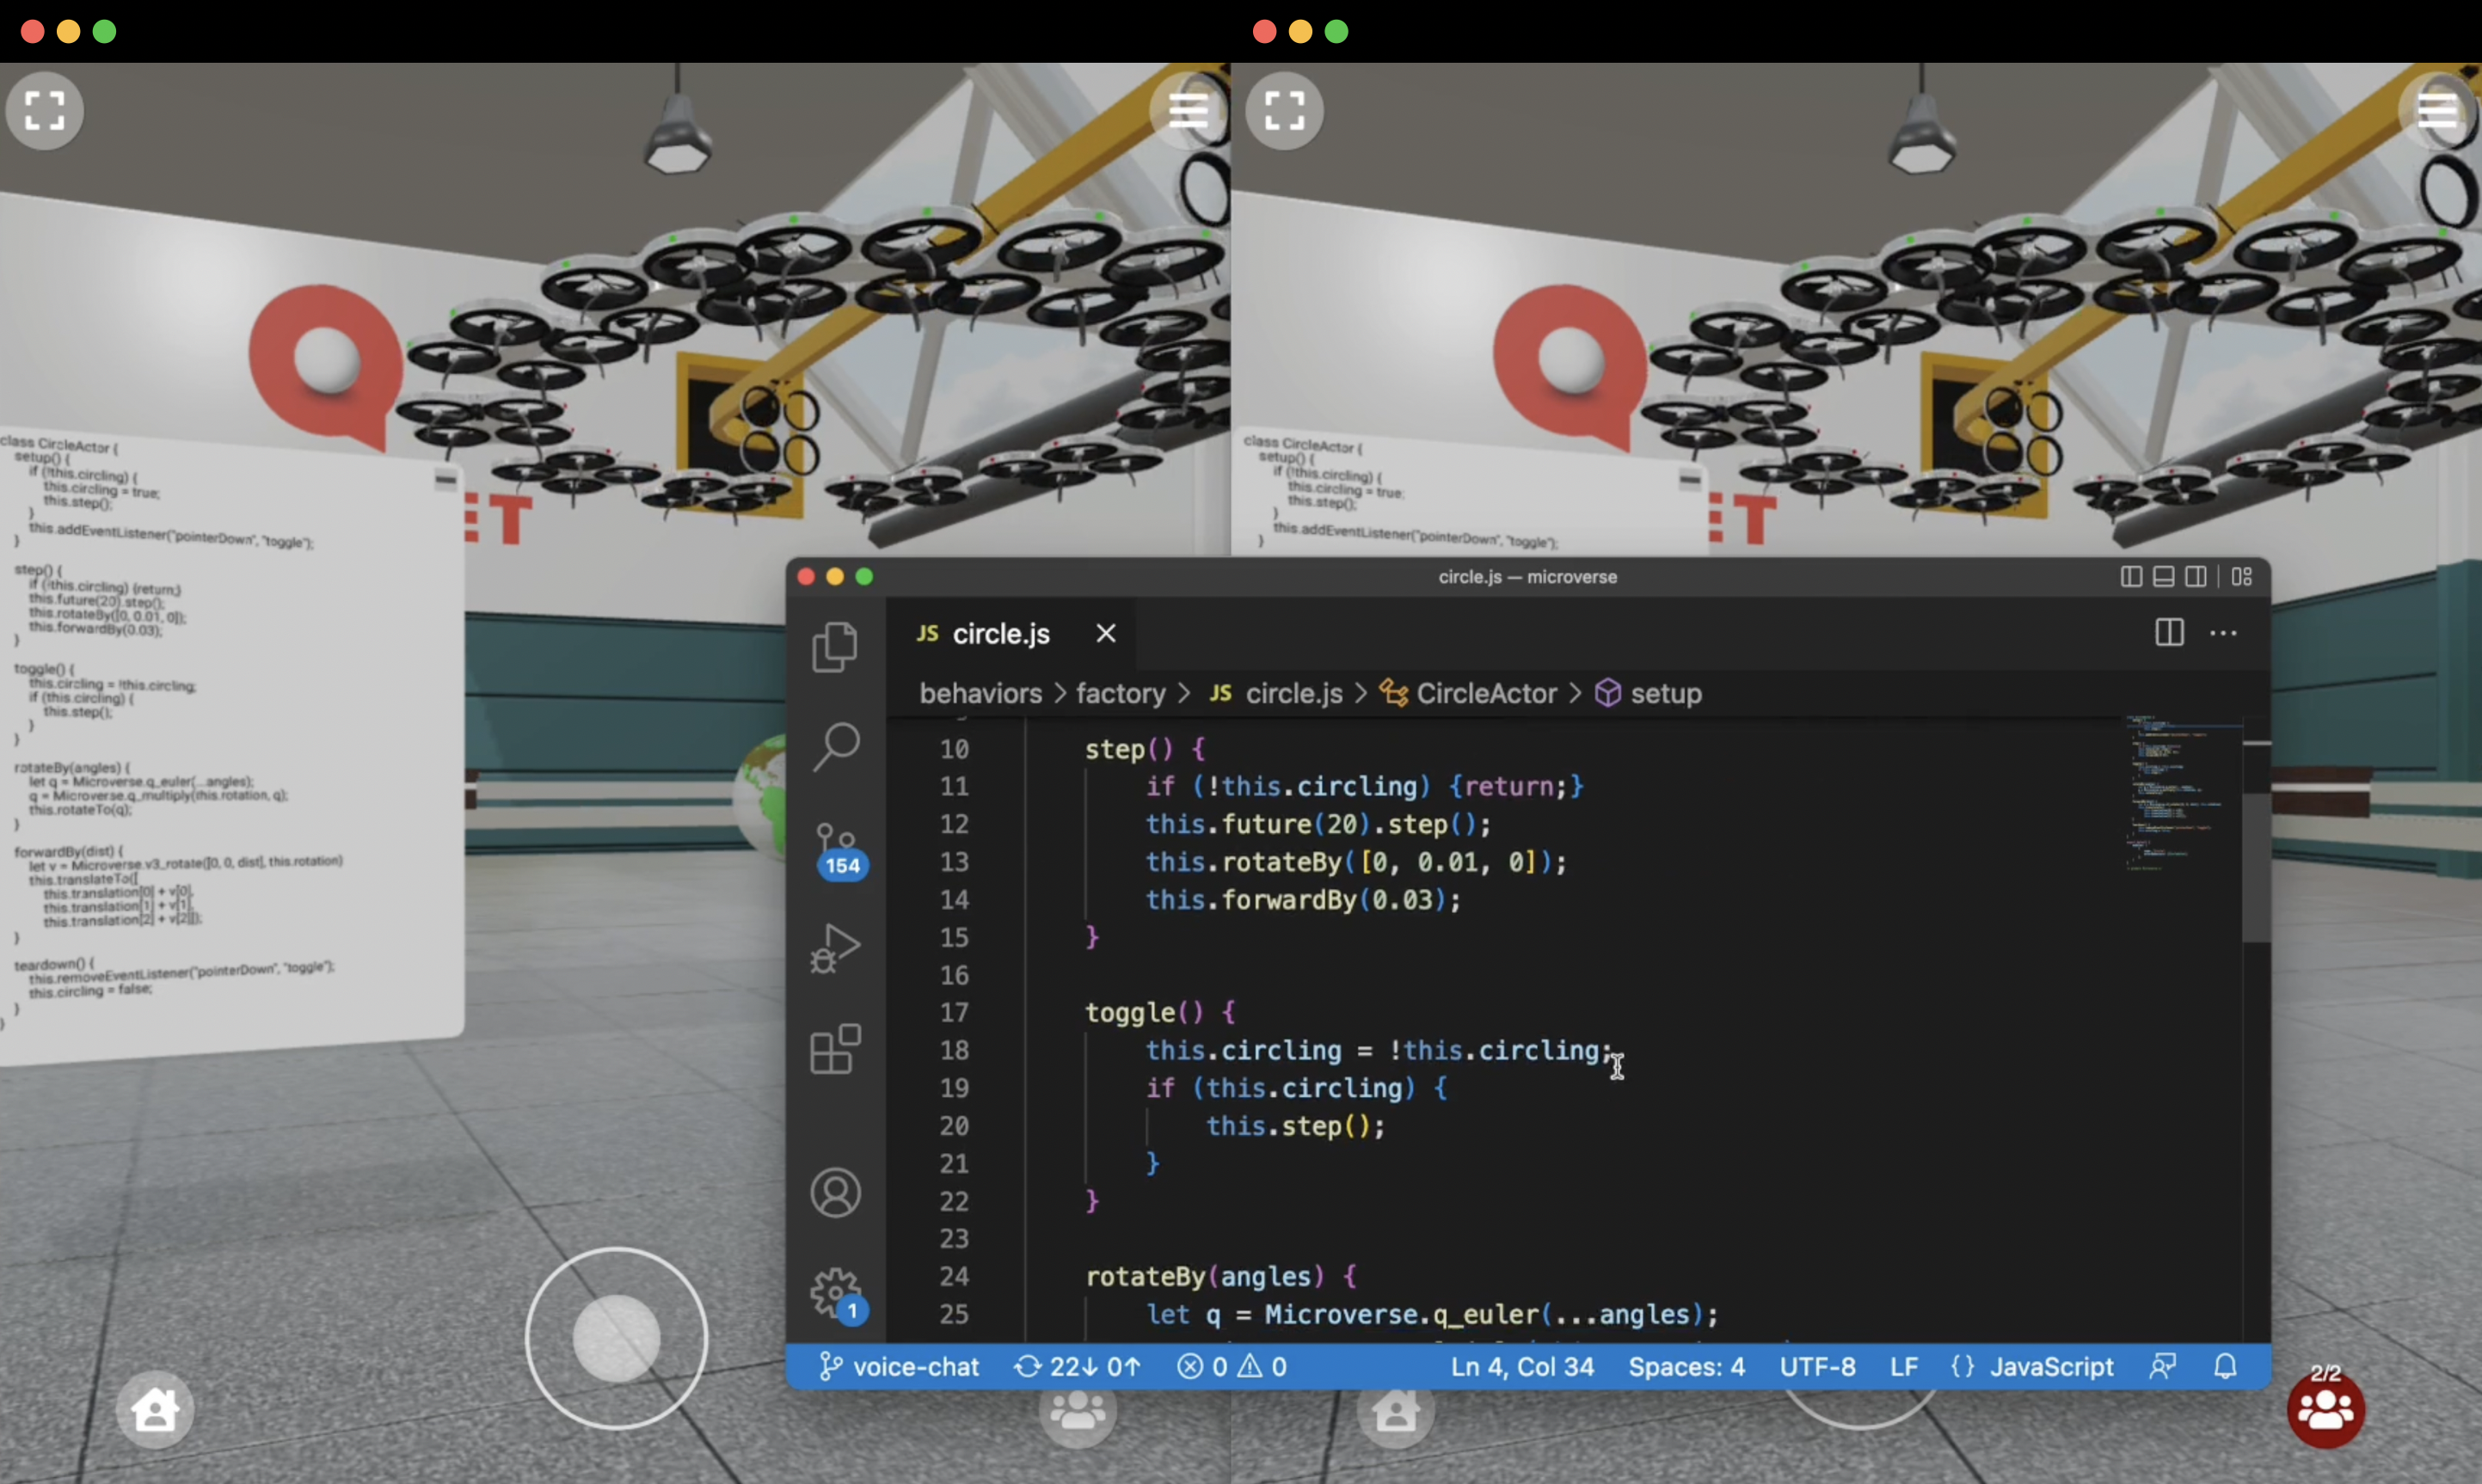
Task: Click the home button in the left world
Action: pos(155,1410)
